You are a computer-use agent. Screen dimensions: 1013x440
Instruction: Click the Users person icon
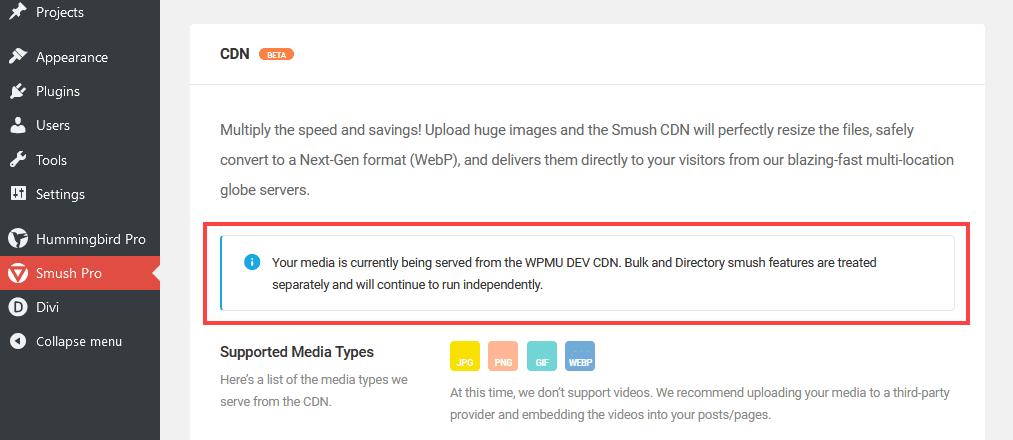pyautogui.click(x=17, y=125)
